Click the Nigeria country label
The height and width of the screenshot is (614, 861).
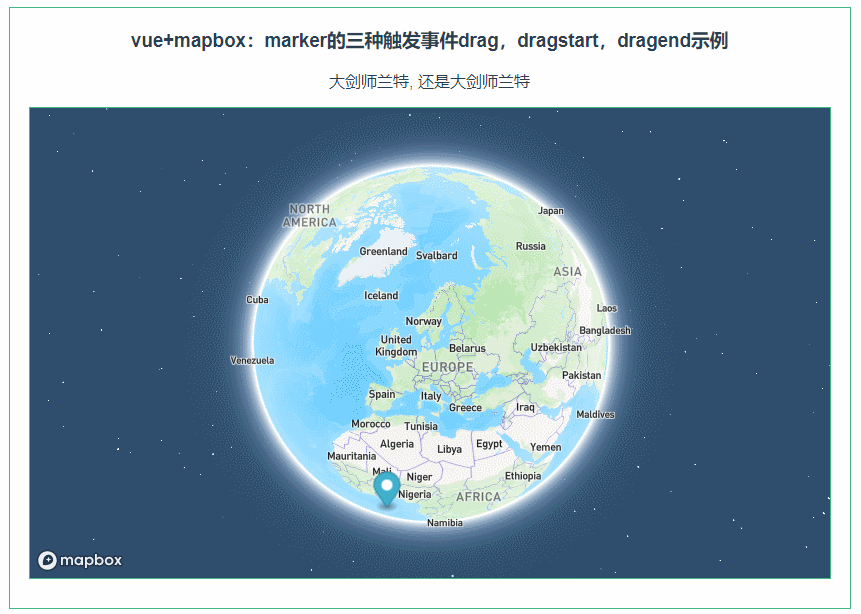tap(415, 495)
